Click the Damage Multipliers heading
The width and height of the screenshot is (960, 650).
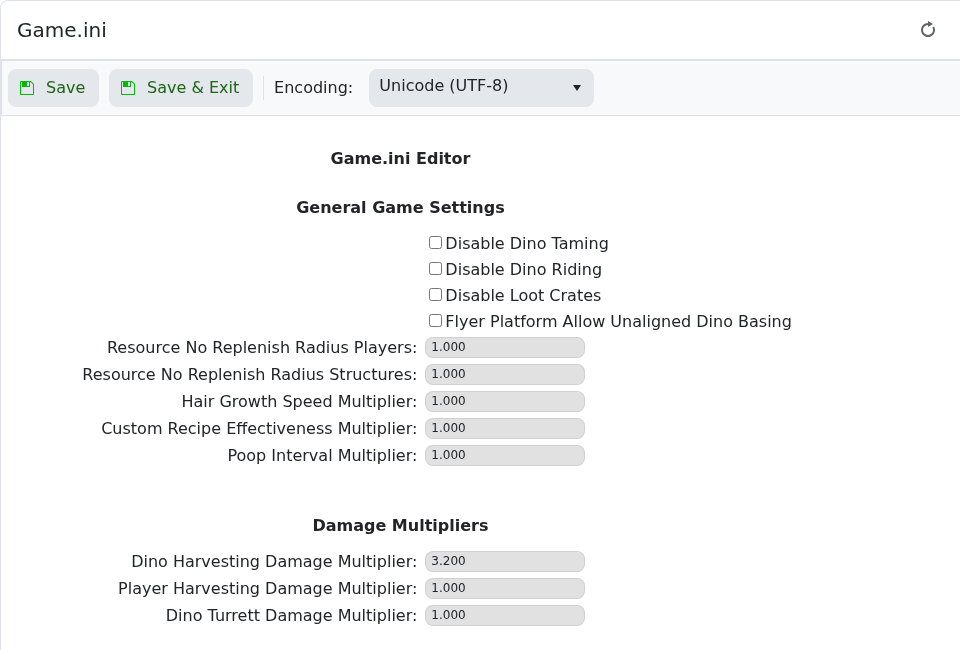pos(400,526)
